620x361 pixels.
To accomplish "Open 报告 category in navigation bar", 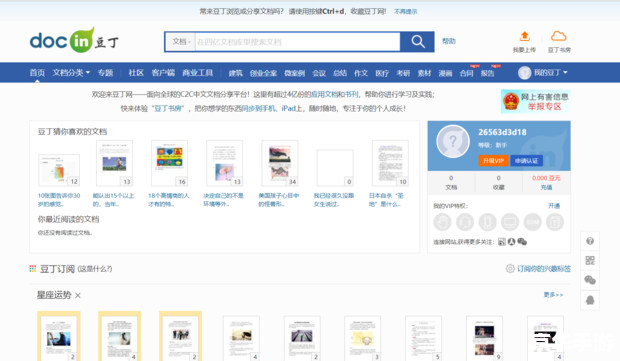I will coord(488,73).
